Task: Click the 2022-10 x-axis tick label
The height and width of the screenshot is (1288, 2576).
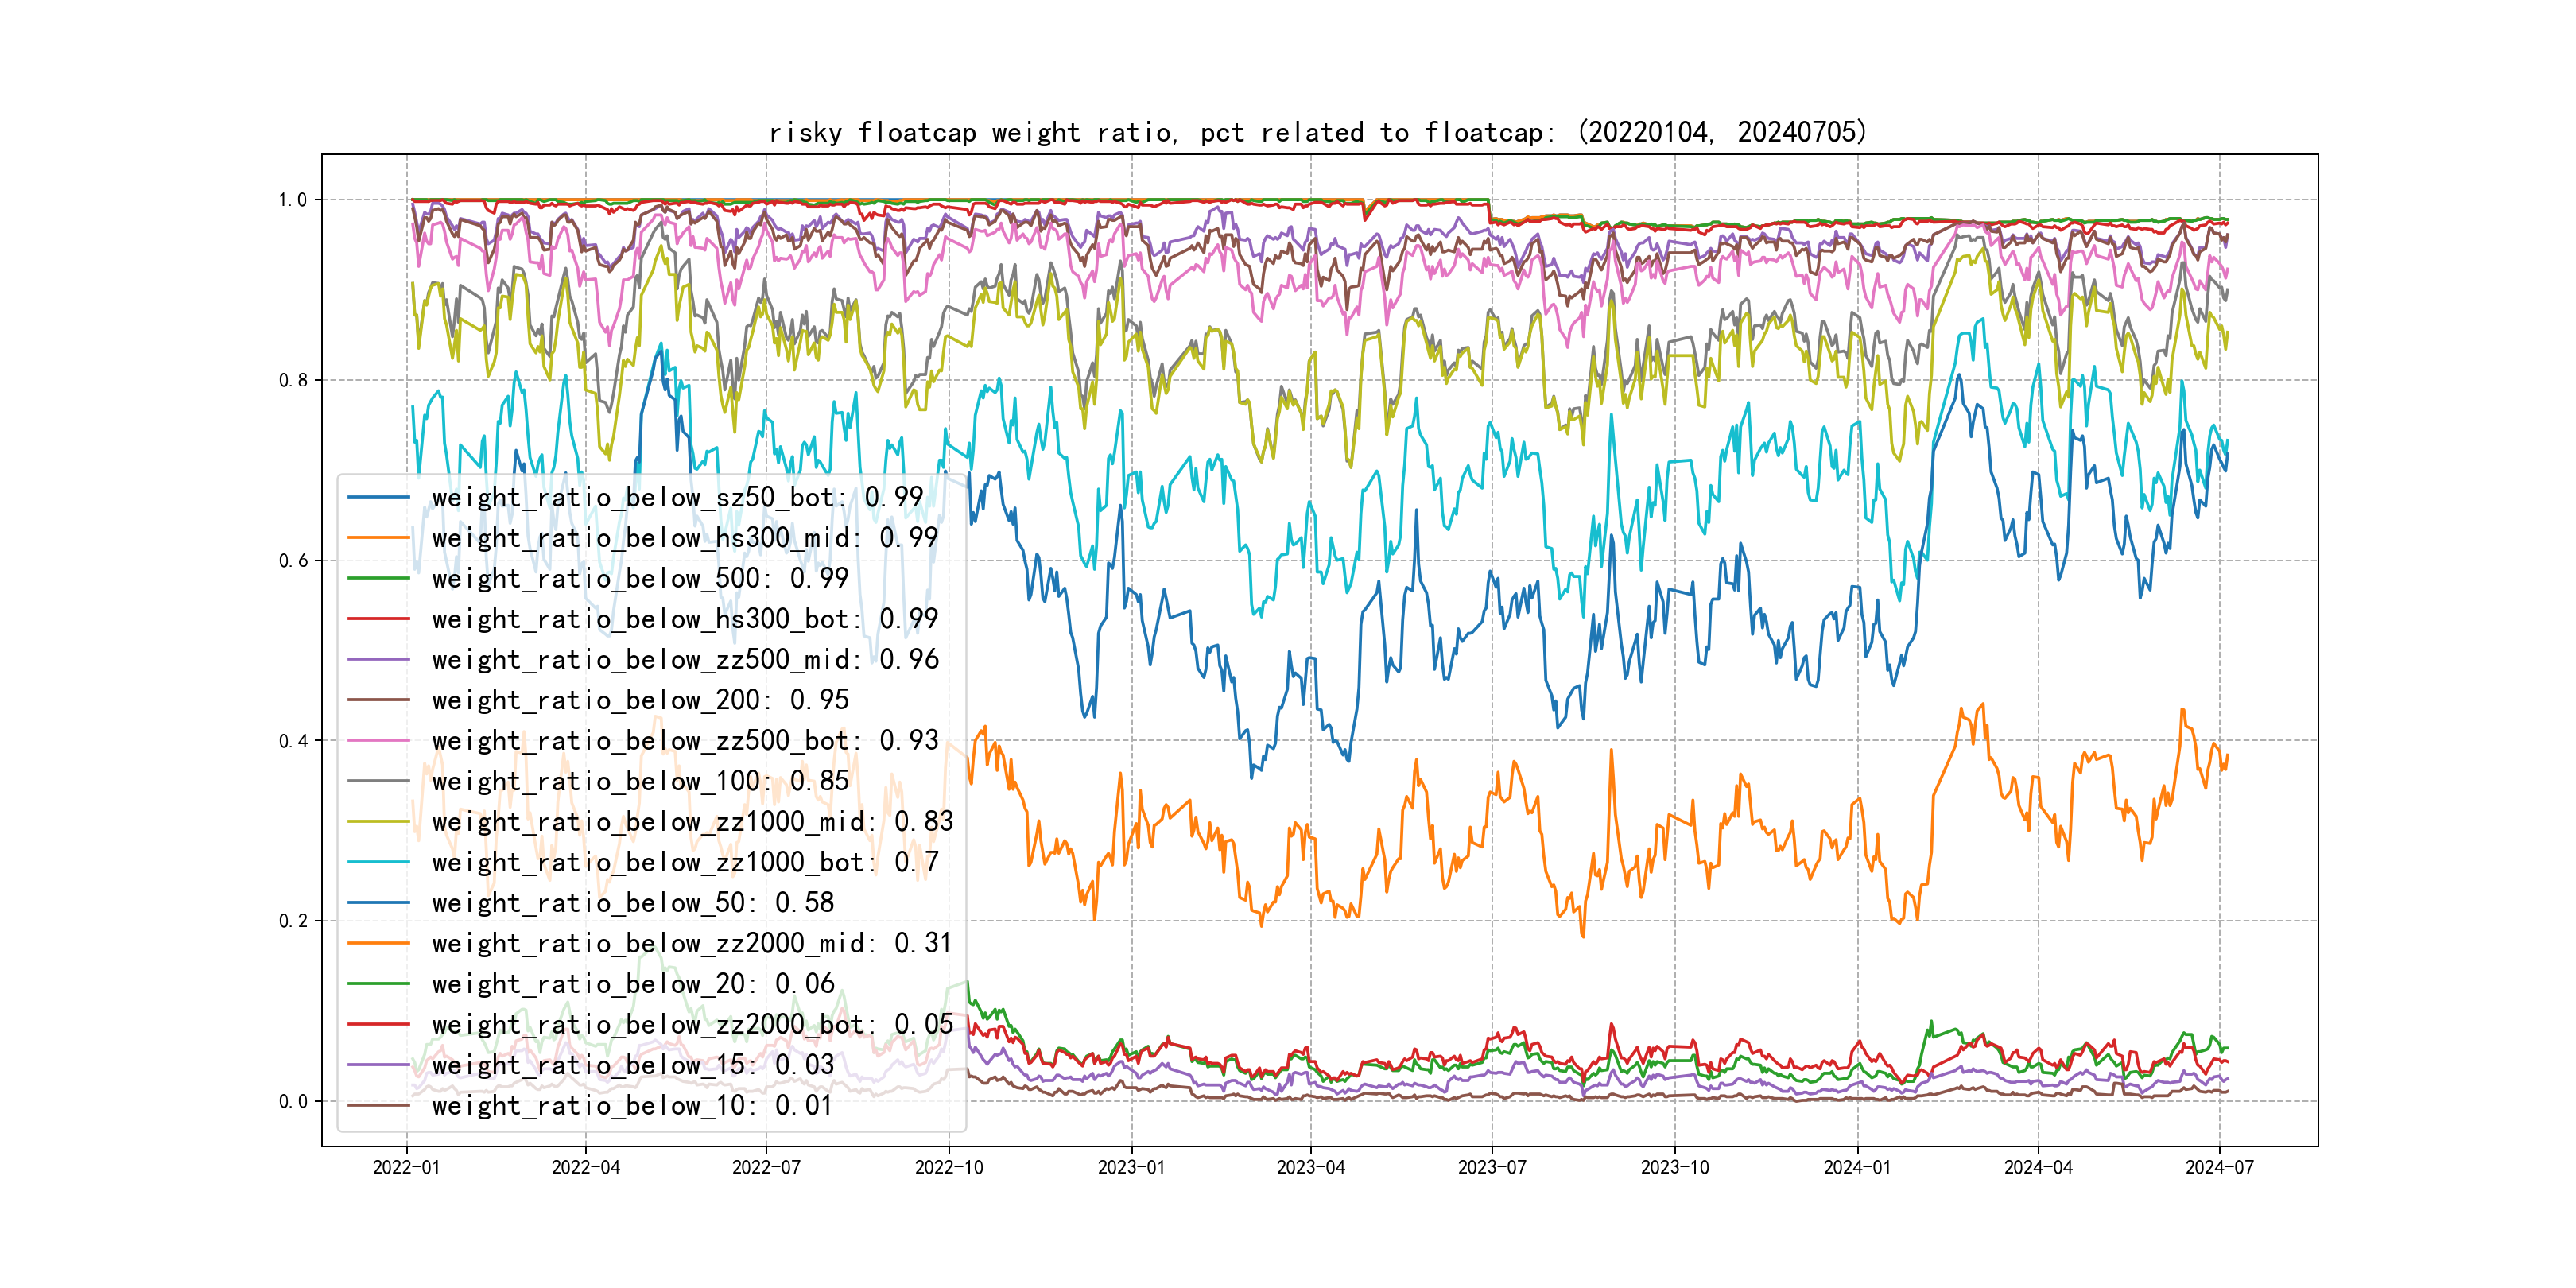Action: 949,1167
